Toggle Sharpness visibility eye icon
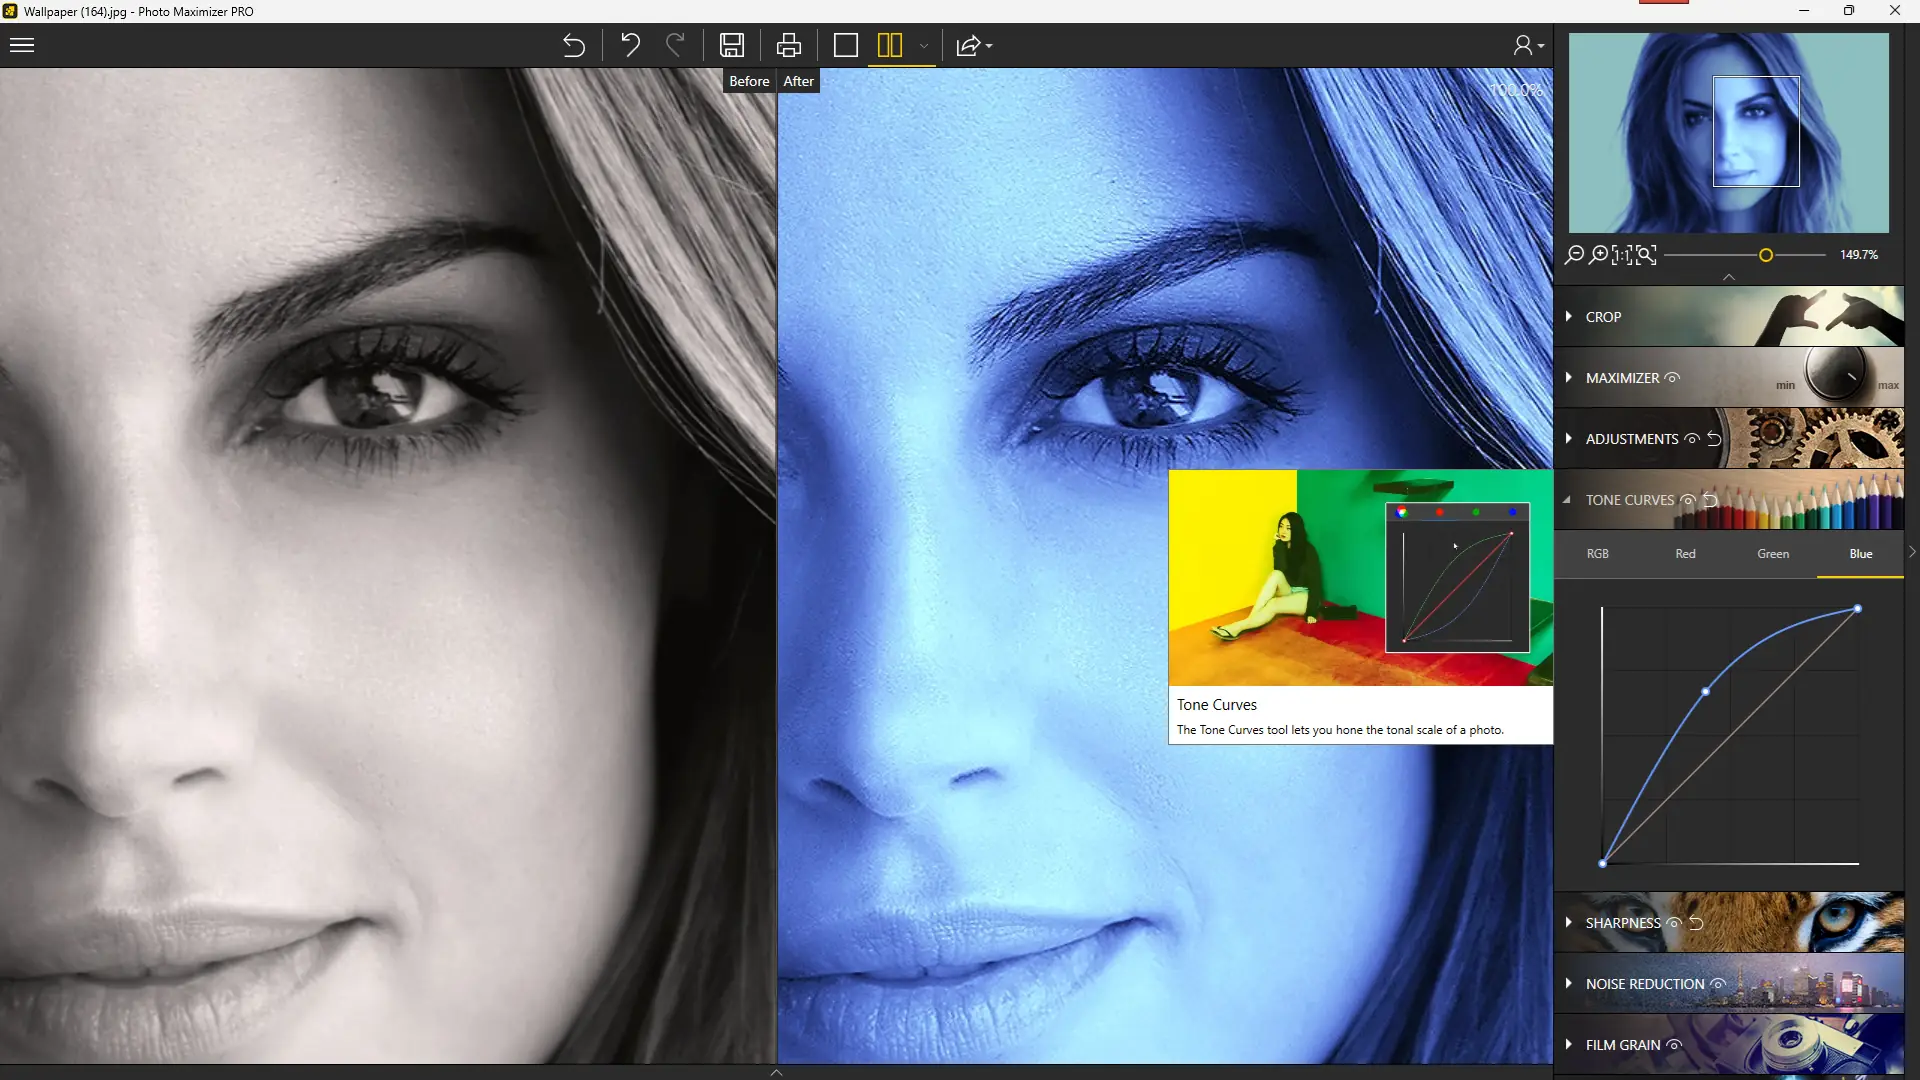 [x=1673, y=923]
